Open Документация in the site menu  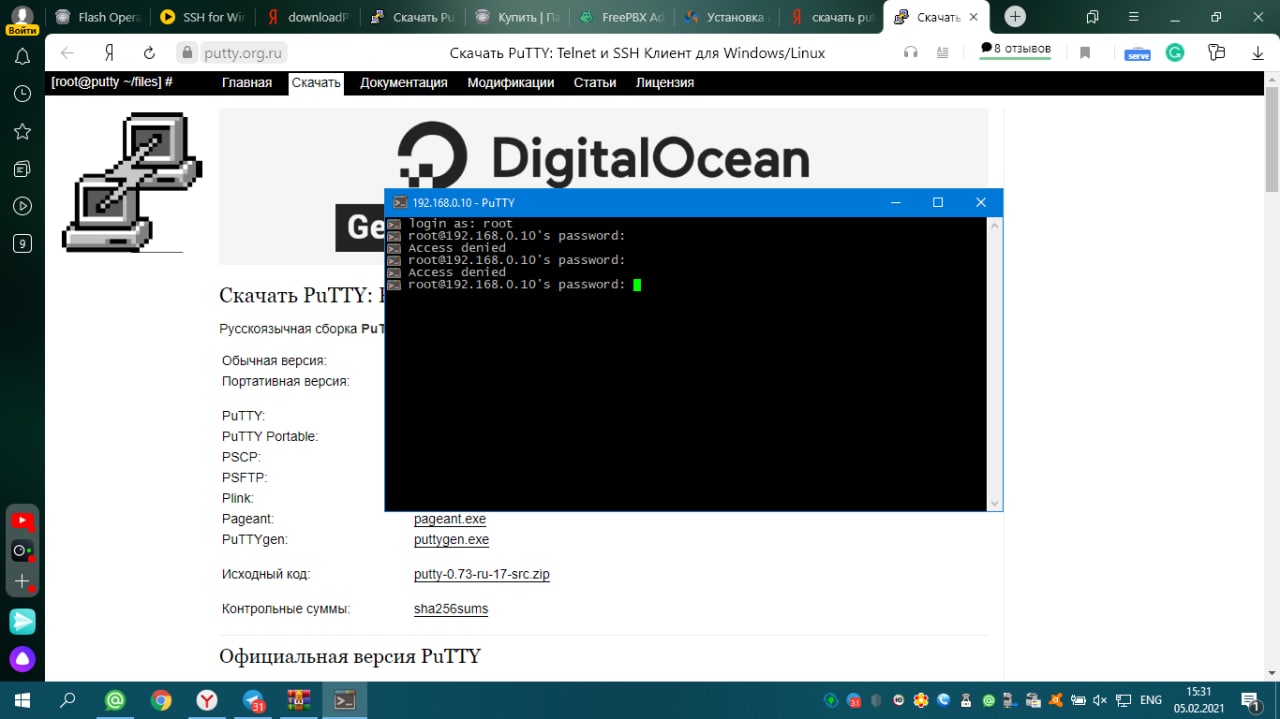click(x=404, y=83)
